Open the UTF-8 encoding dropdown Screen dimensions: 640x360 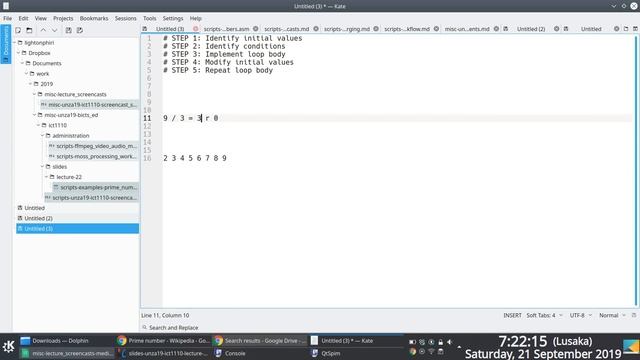[580, 316]
